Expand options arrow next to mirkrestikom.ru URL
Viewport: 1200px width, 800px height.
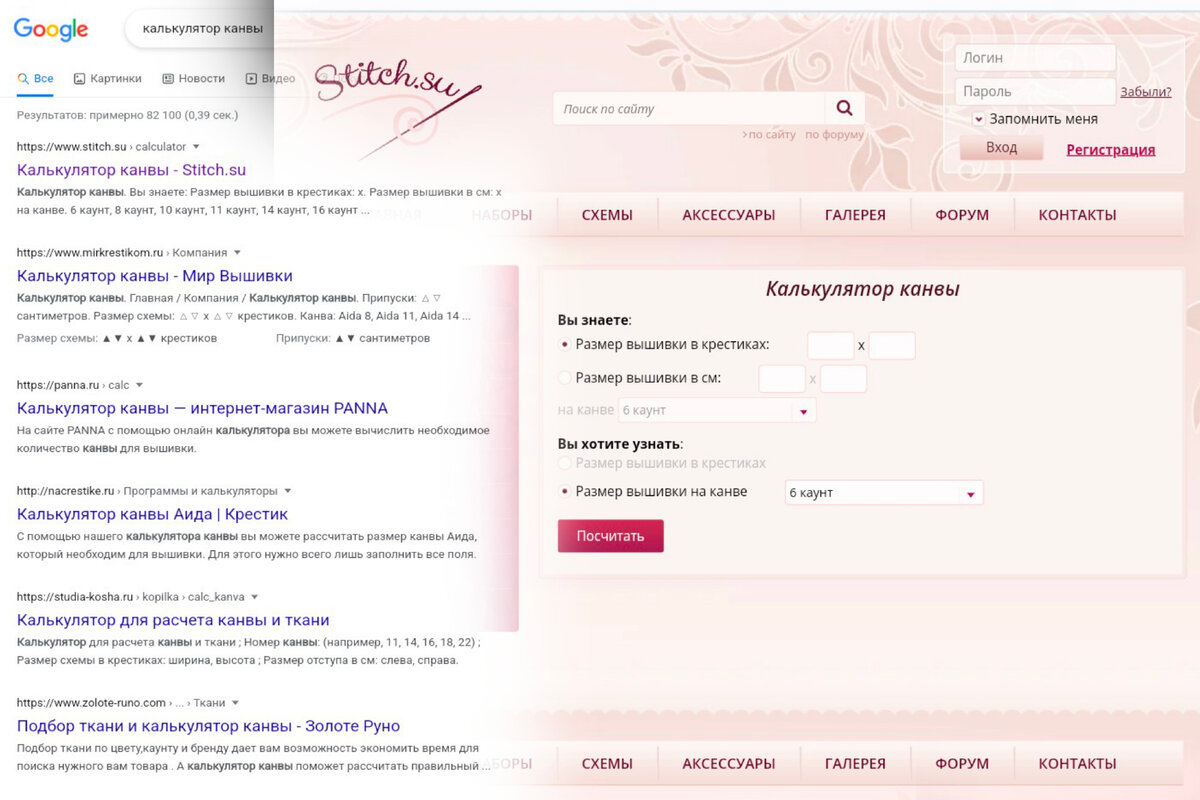pyautogui.click(x=237, y=253)
